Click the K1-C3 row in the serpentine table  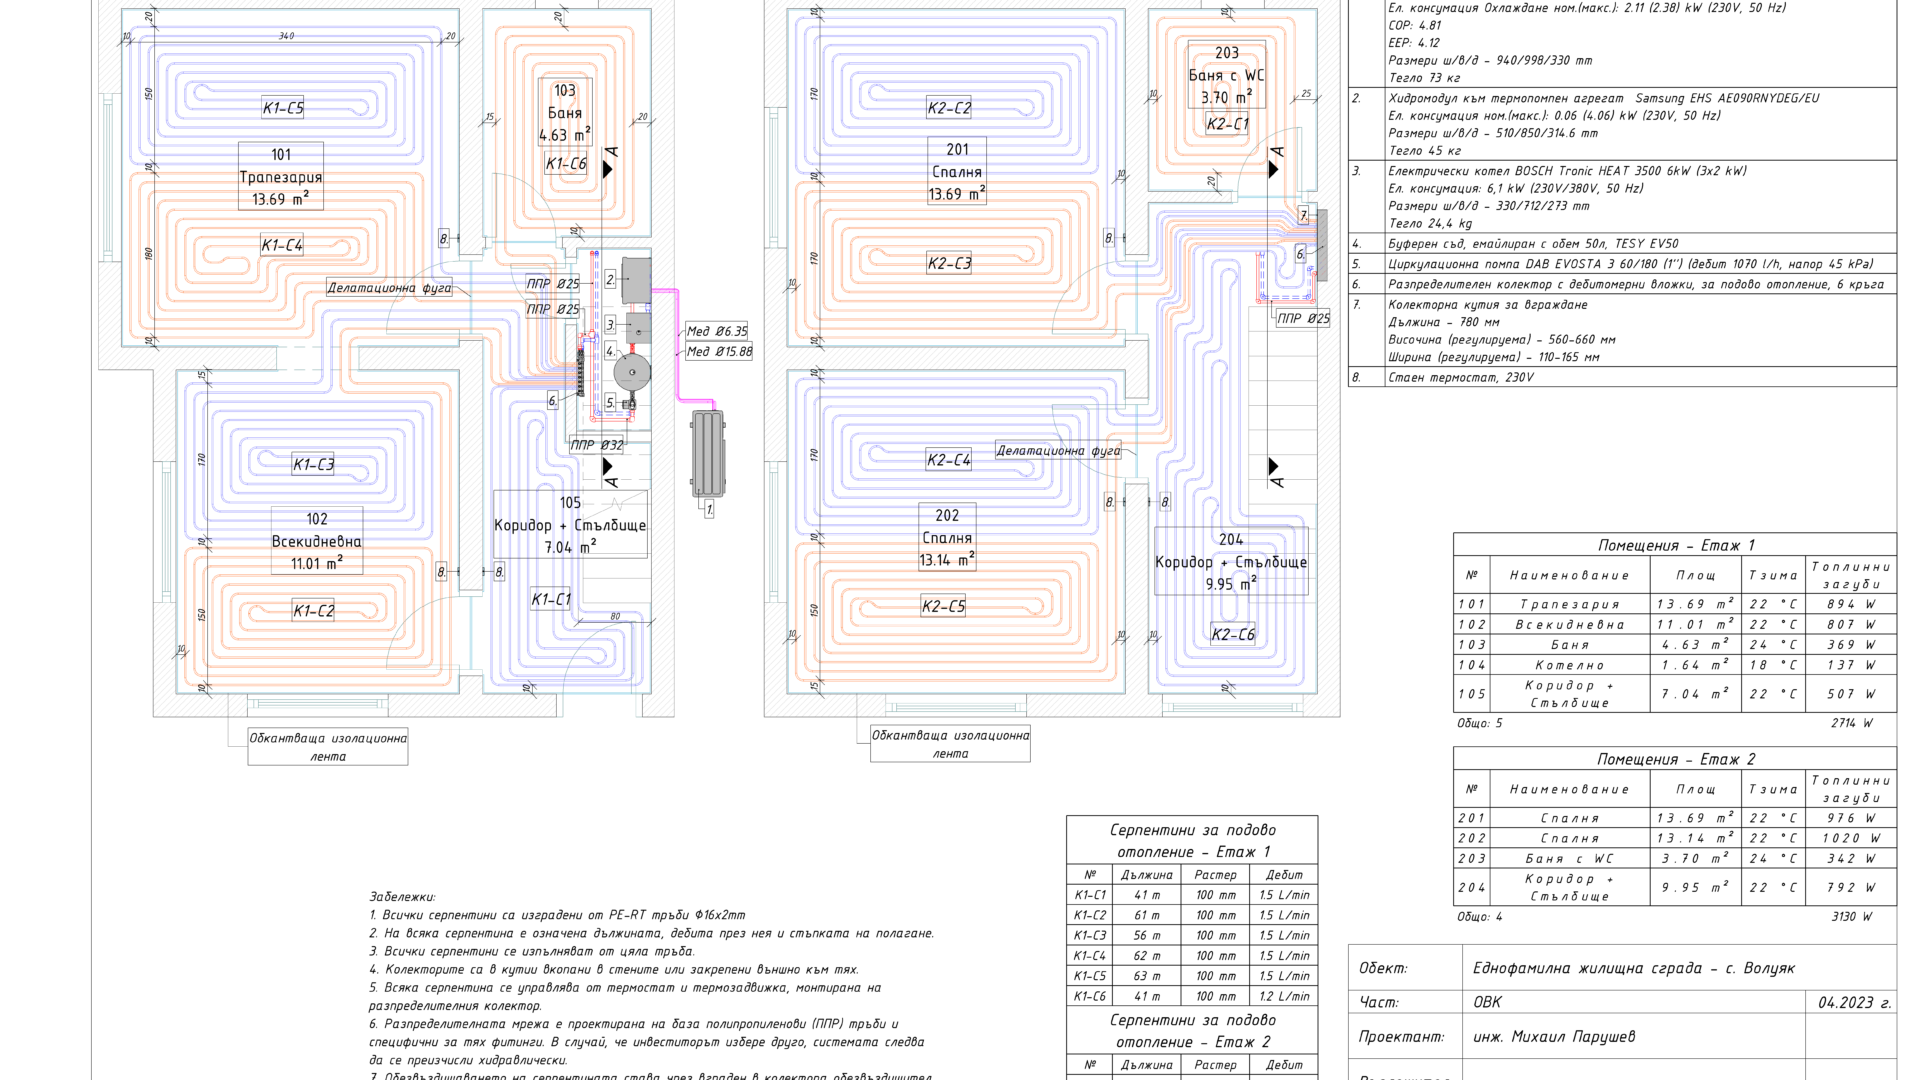(1192, 935)
